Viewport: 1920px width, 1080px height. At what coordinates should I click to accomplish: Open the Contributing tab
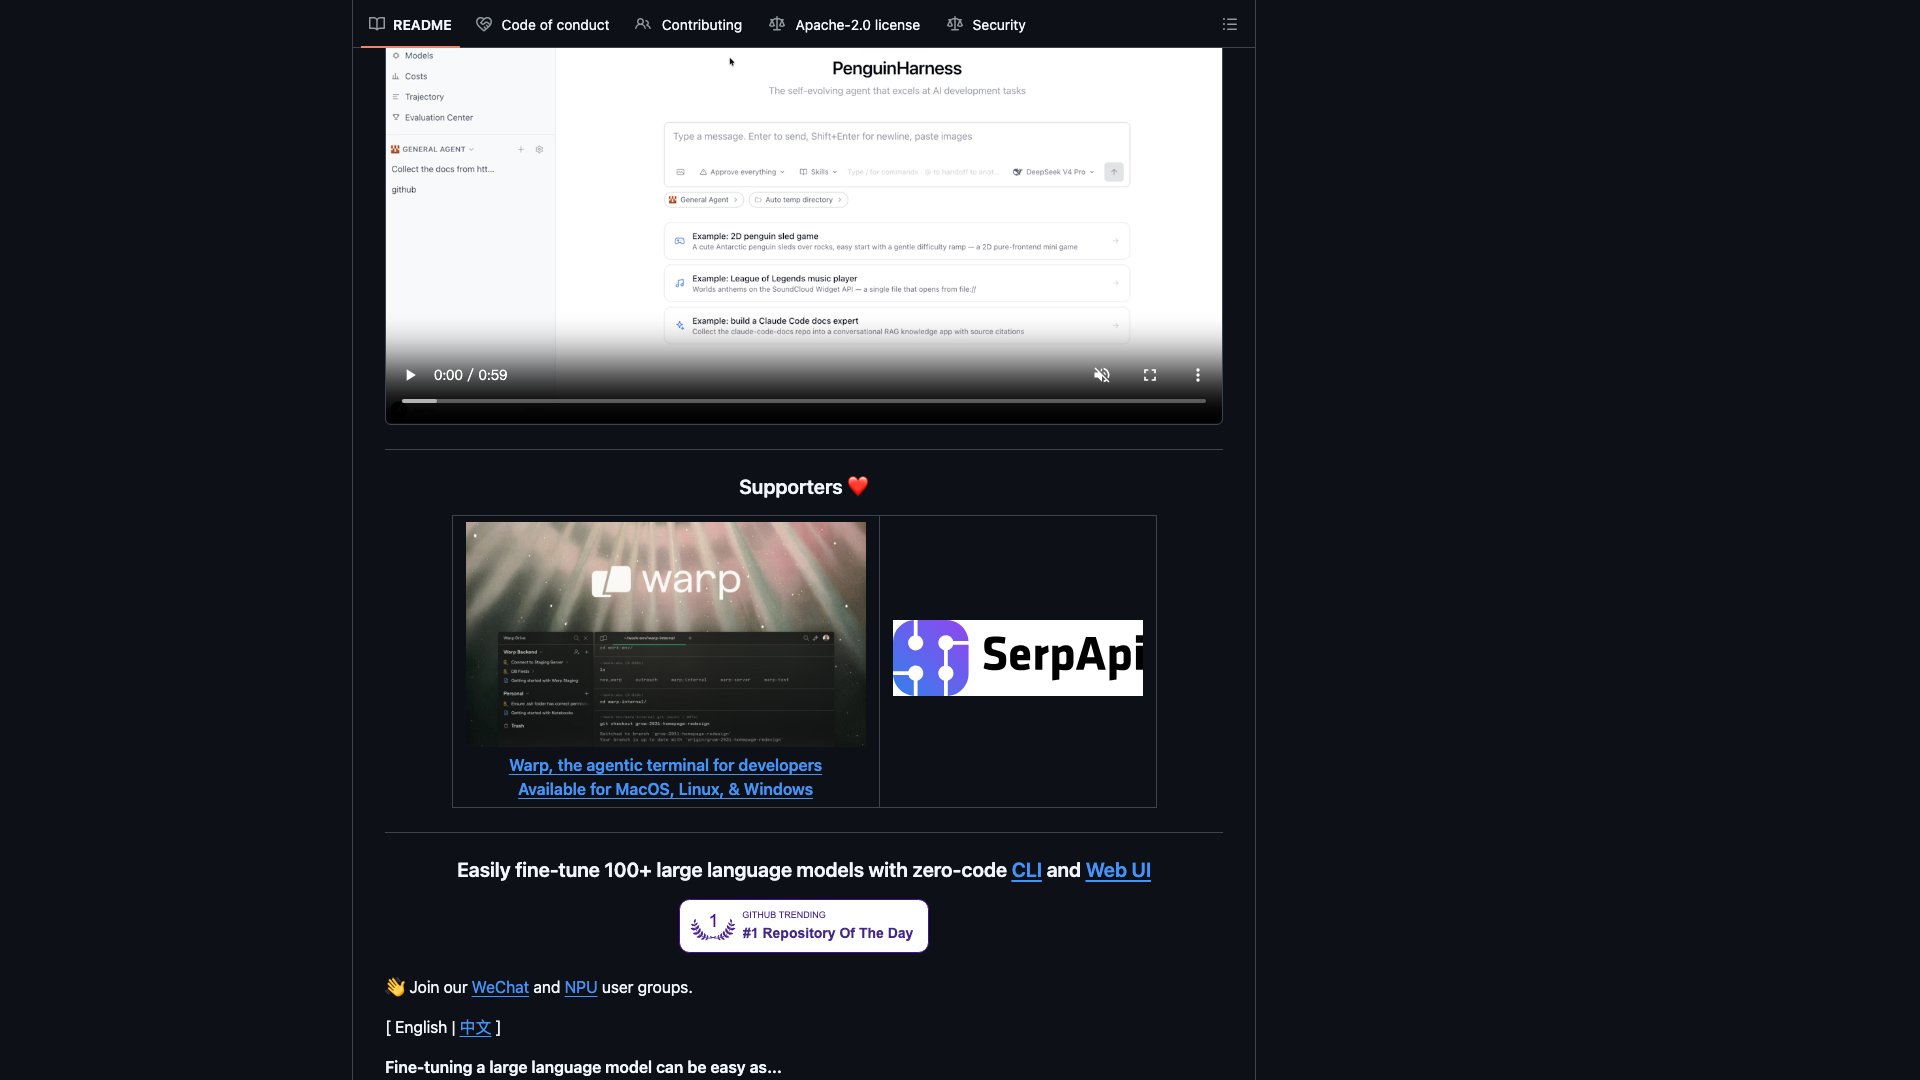(689, 24)
